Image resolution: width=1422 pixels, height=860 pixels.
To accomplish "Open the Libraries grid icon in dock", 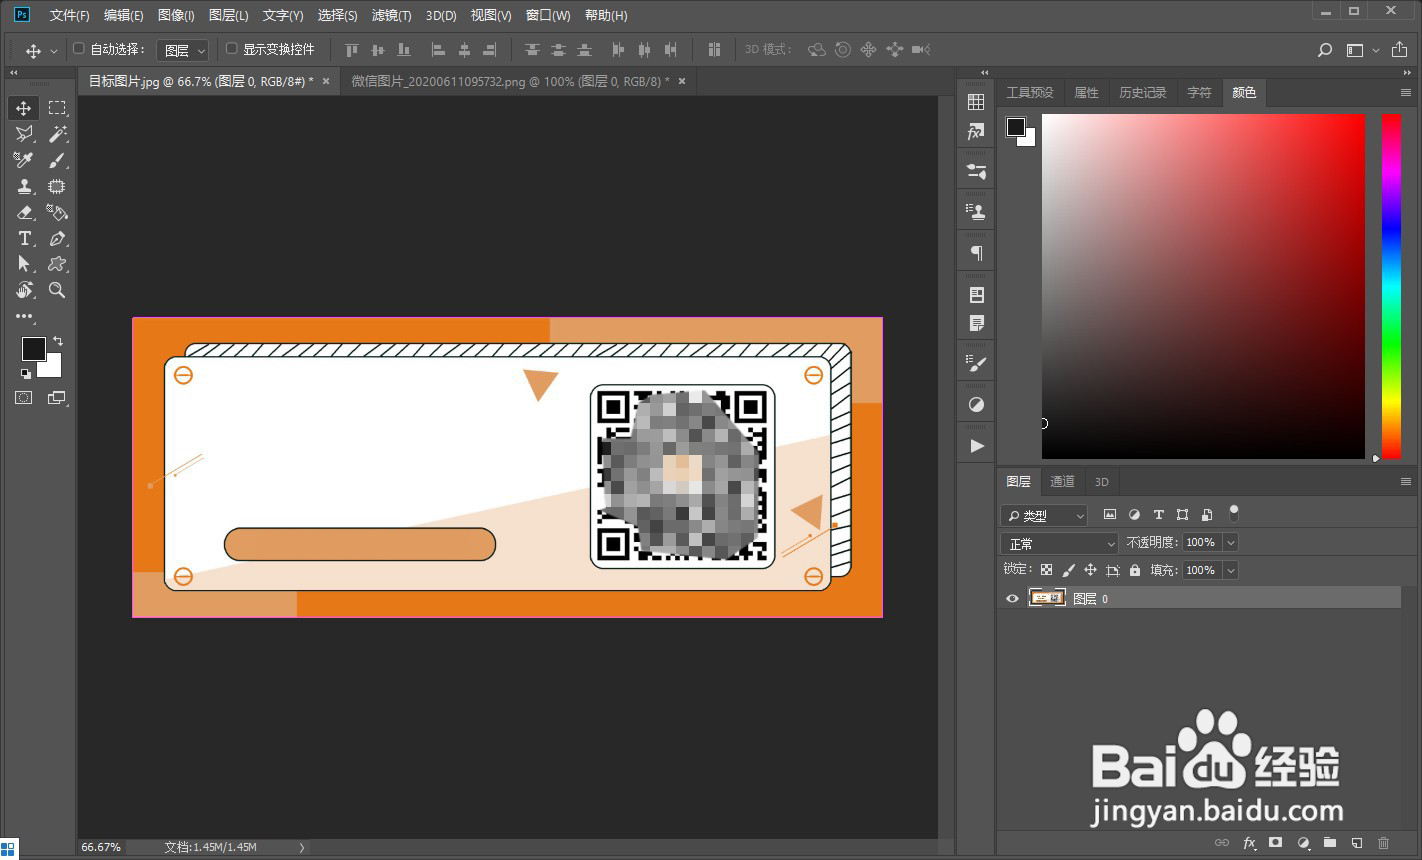I will pos(977,102).
